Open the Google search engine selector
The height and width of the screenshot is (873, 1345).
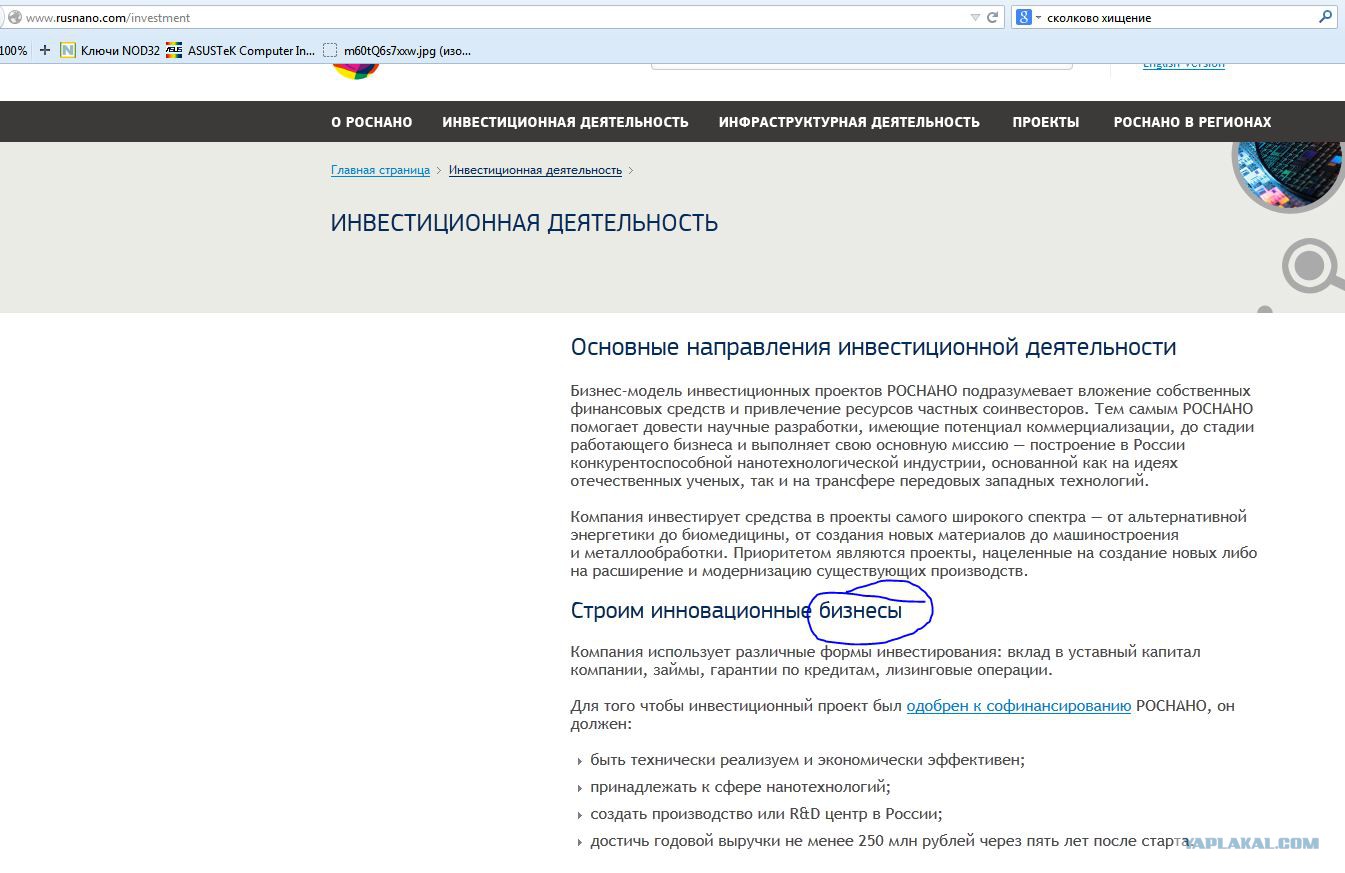point(1029,17)
